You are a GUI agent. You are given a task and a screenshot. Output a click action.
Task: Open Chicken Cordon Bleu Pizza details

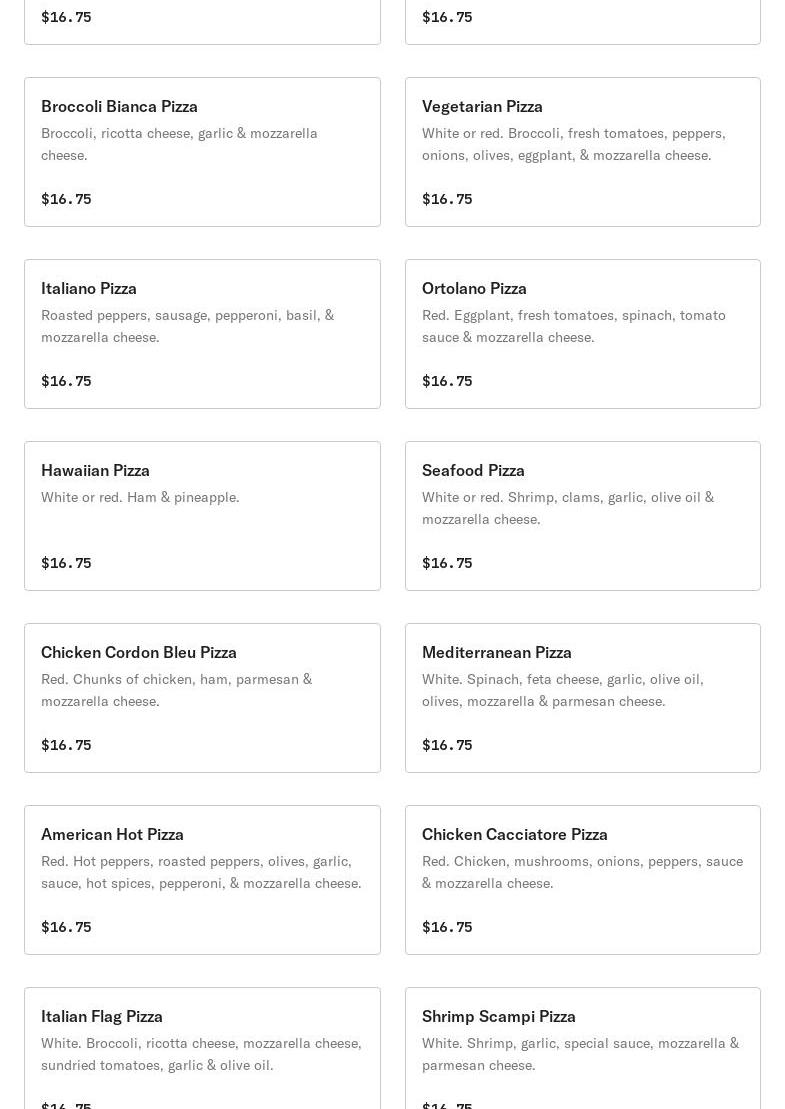tap(139, 652)
